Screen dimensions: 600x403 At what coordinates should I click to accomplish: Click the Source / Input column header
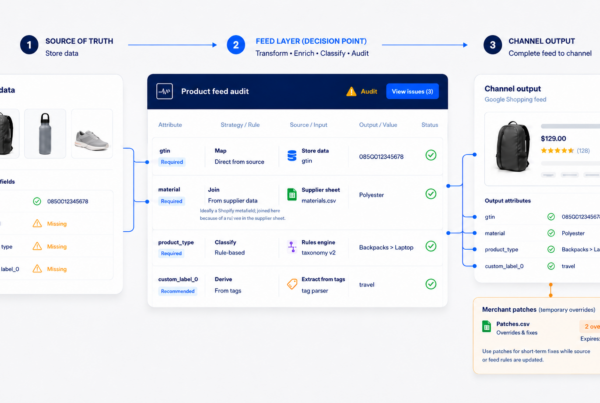(x=308, y=125)
